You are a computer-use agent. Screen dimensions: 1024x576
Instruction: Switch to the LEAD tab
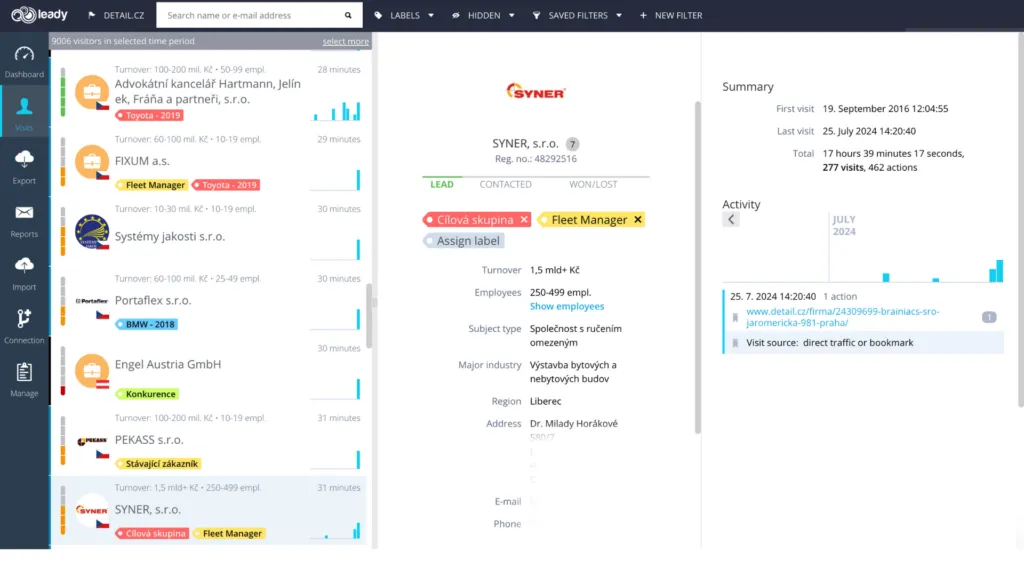441,184
